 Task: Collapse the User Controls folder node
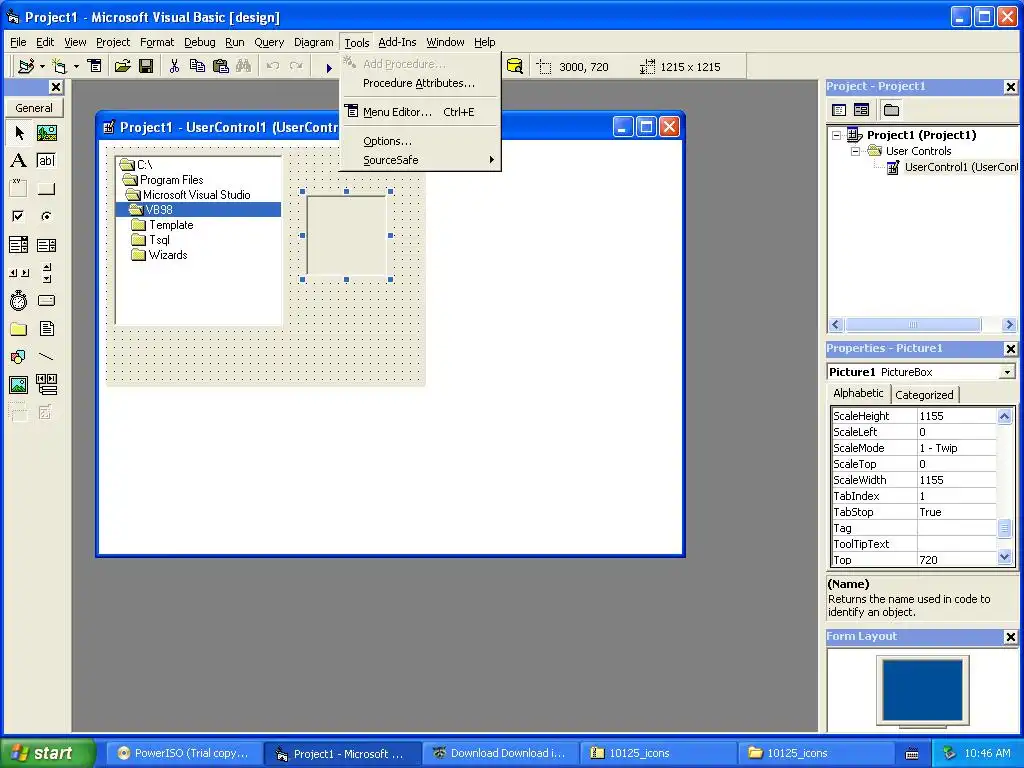pyautogui.click(x=856, y=151)
